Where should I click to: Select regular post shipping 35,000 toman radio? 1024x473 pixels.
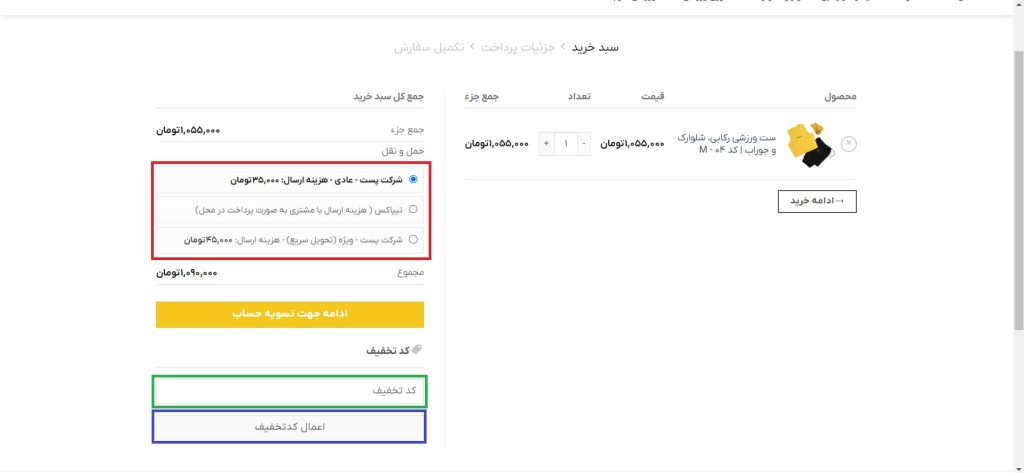(x=413, y=180)
